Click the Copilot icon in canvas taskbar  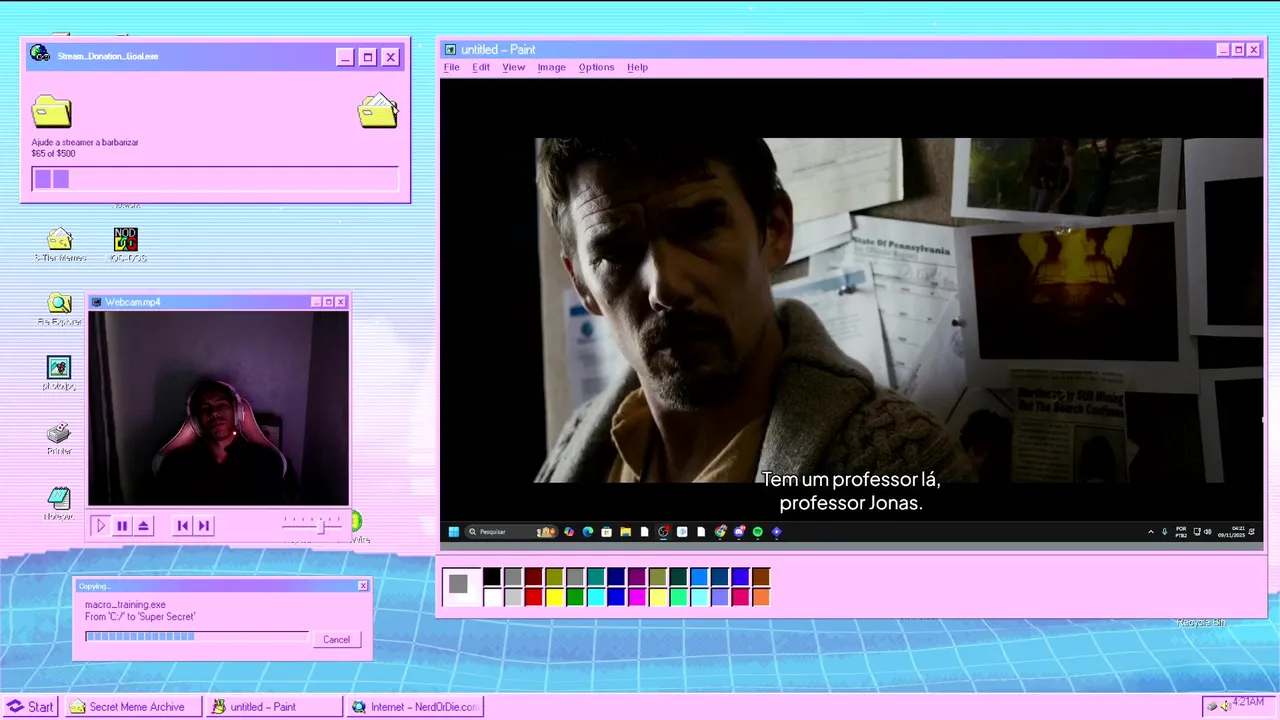point(569,532)
